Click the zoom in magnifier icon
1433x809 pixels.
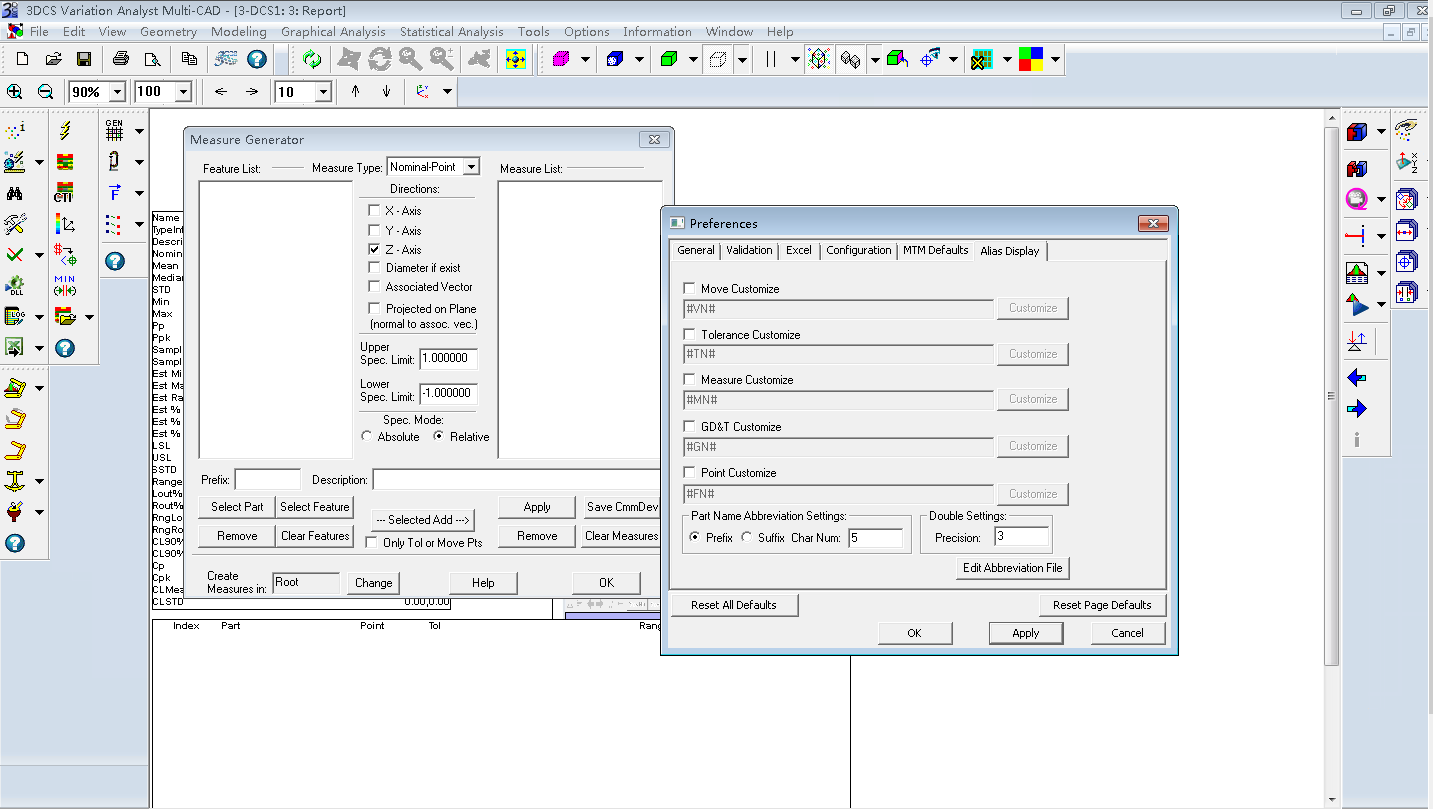[15, 91]
